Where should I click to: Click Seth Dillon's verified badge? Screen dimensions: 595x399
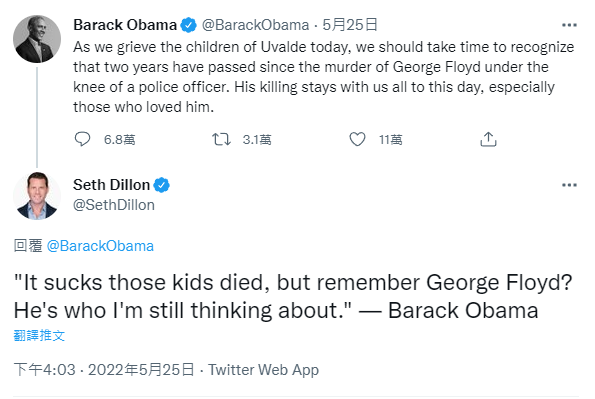pos(161,185)
